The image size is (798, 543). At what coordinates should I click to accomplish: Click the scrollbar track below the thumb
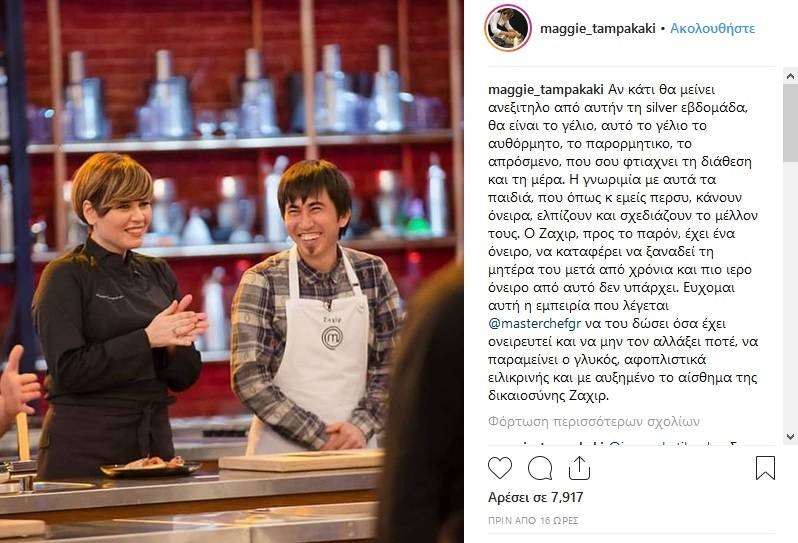(790, 295)
